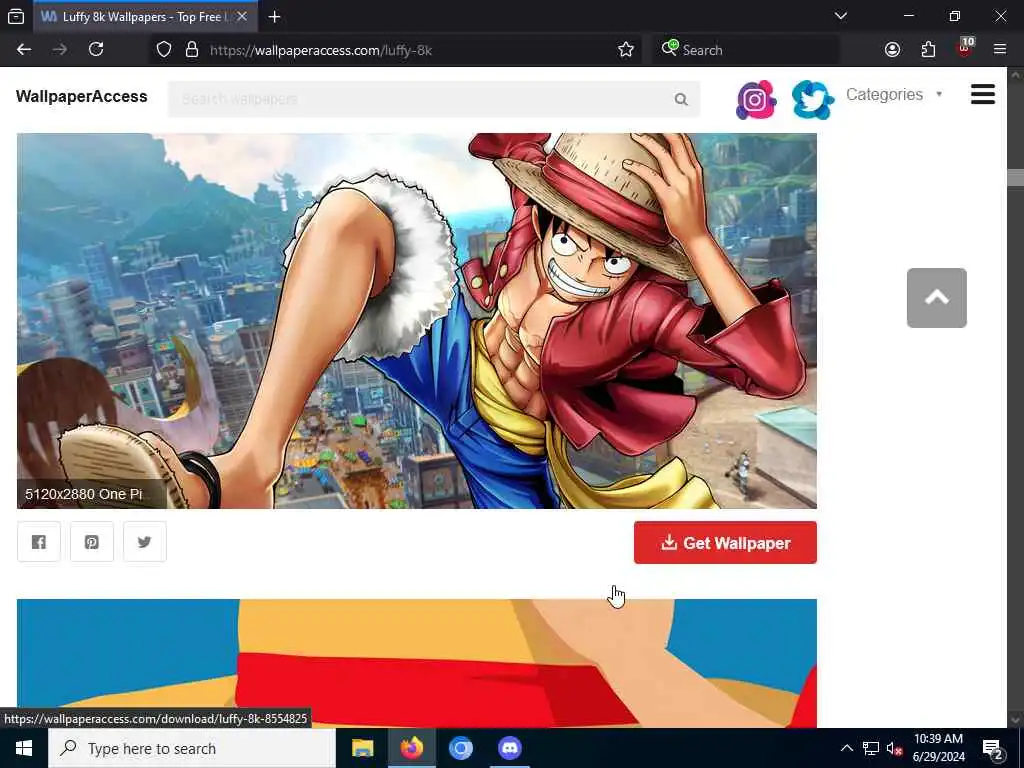Open a new tab with the plus button

coord(274,17)
